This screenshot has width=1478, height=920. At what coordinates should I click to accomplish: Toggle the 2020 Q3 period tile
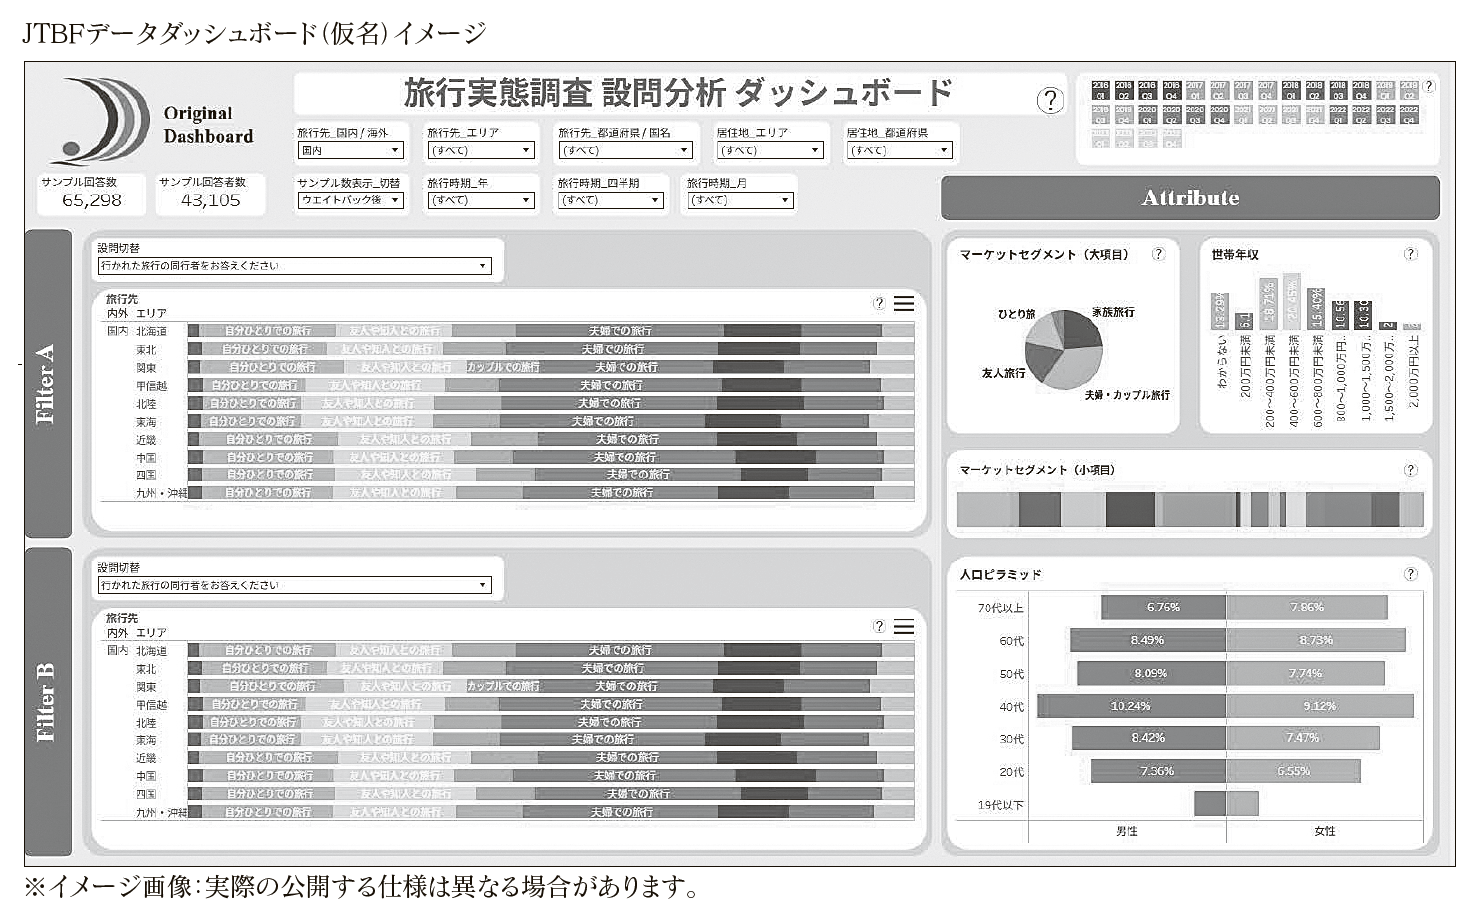click(x=1194, y=115)
